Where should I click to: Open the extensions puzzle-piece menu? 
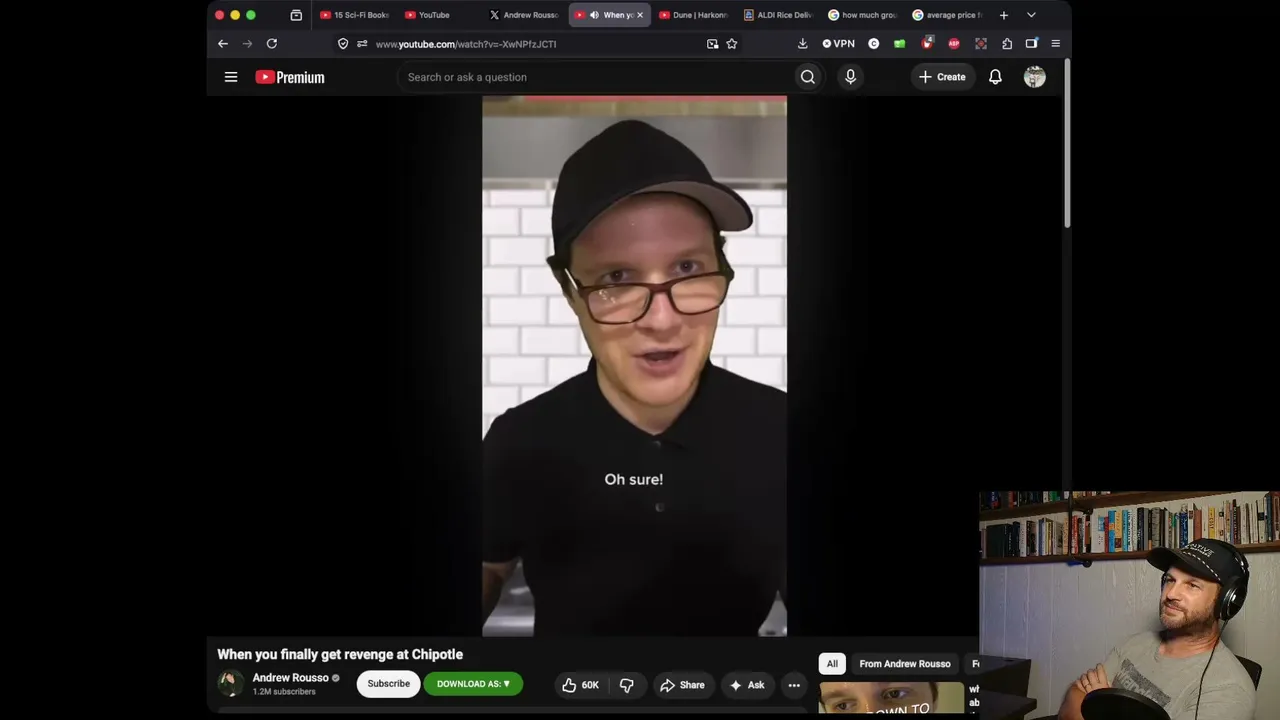(x=1007, y=44)
